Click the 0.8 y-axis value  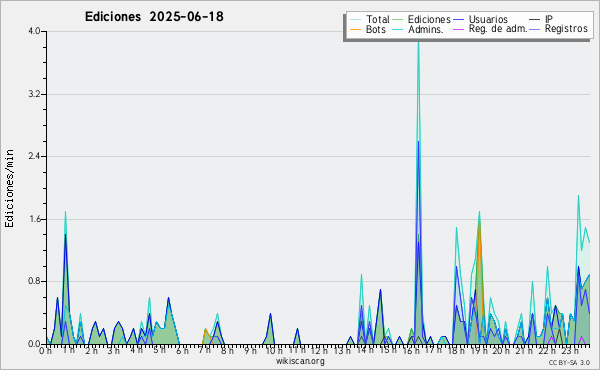click(x=34, y=282)
